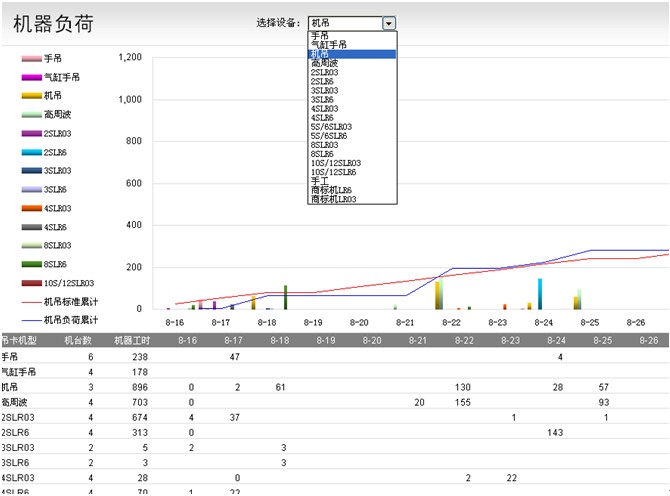Viewport: 670px width, 496px height.
Task: Pick 5S/6SLR03 from the dropdown list
Action: pos(331,127)
